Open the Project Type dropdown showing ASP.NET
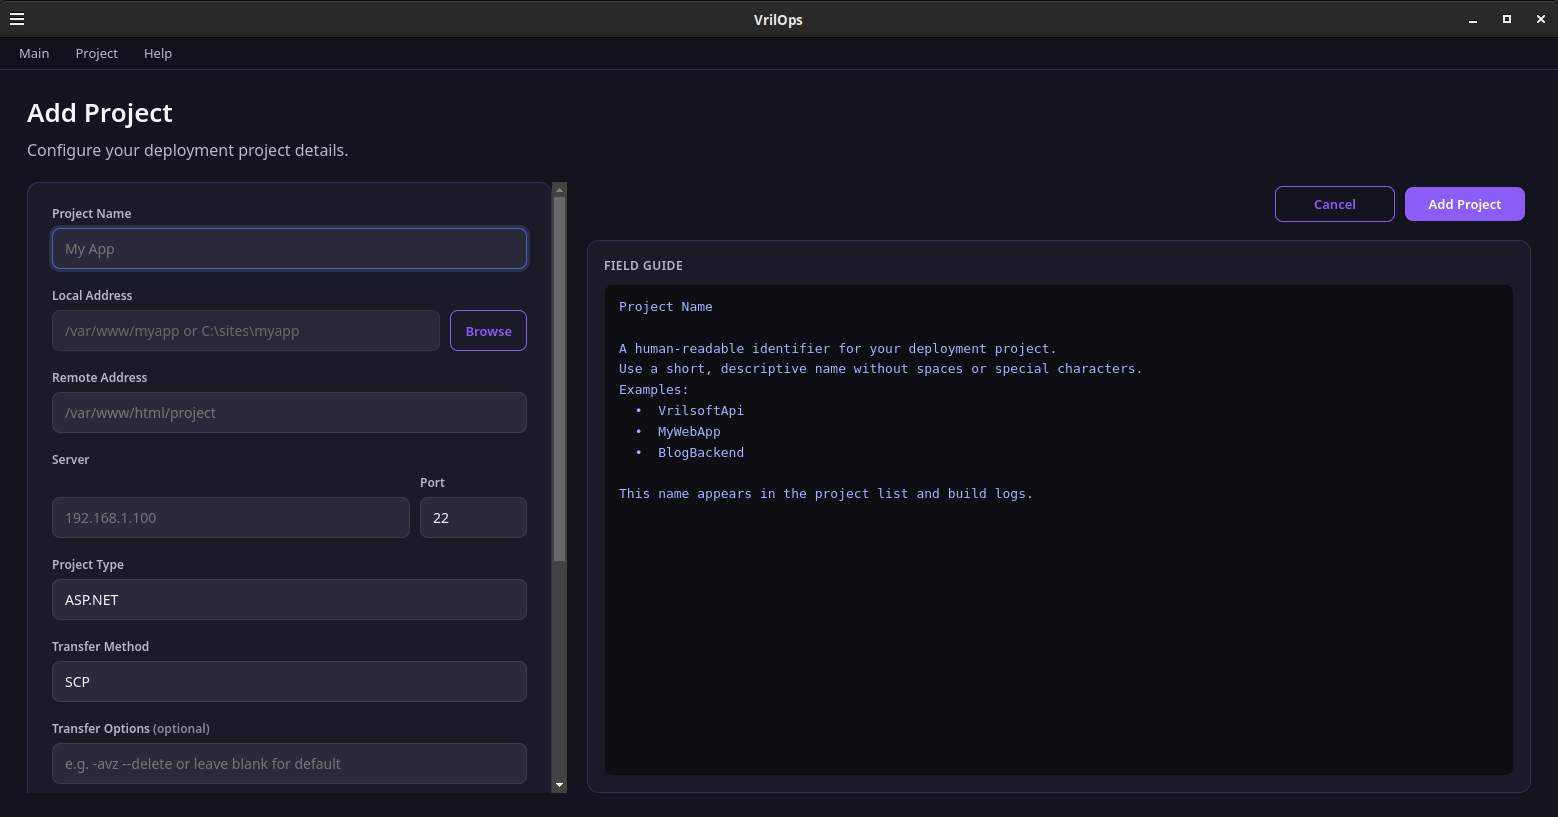The image size is (1558, 817). (x=289, y=600)
